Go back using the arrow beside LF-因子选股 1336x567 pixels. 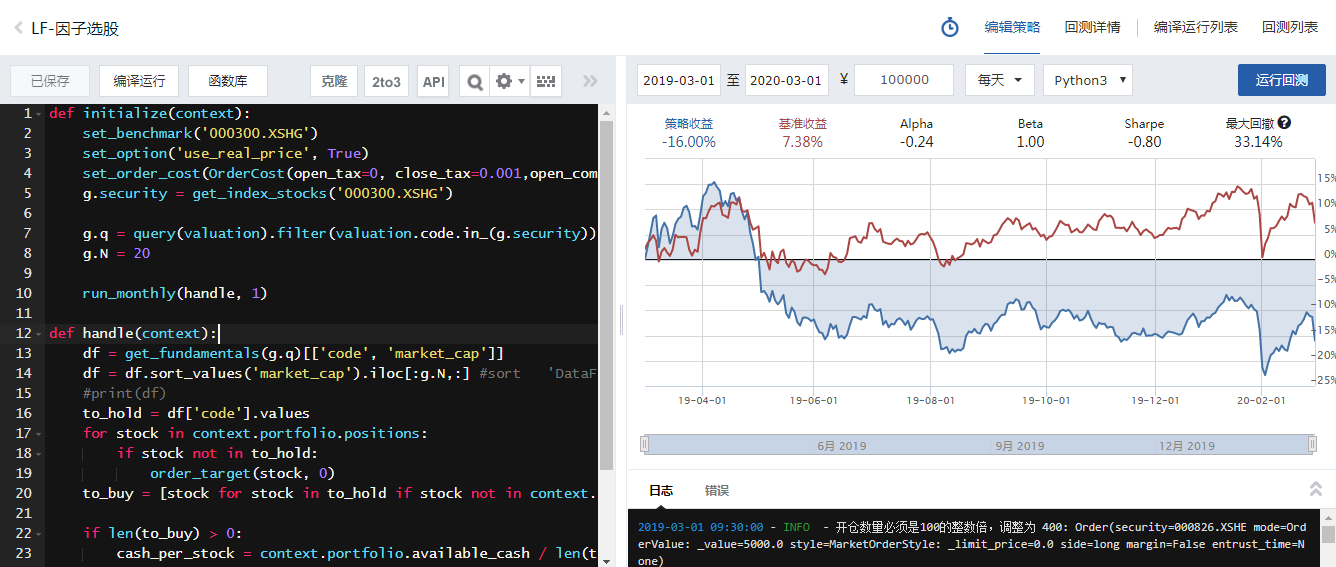point(18,28)
